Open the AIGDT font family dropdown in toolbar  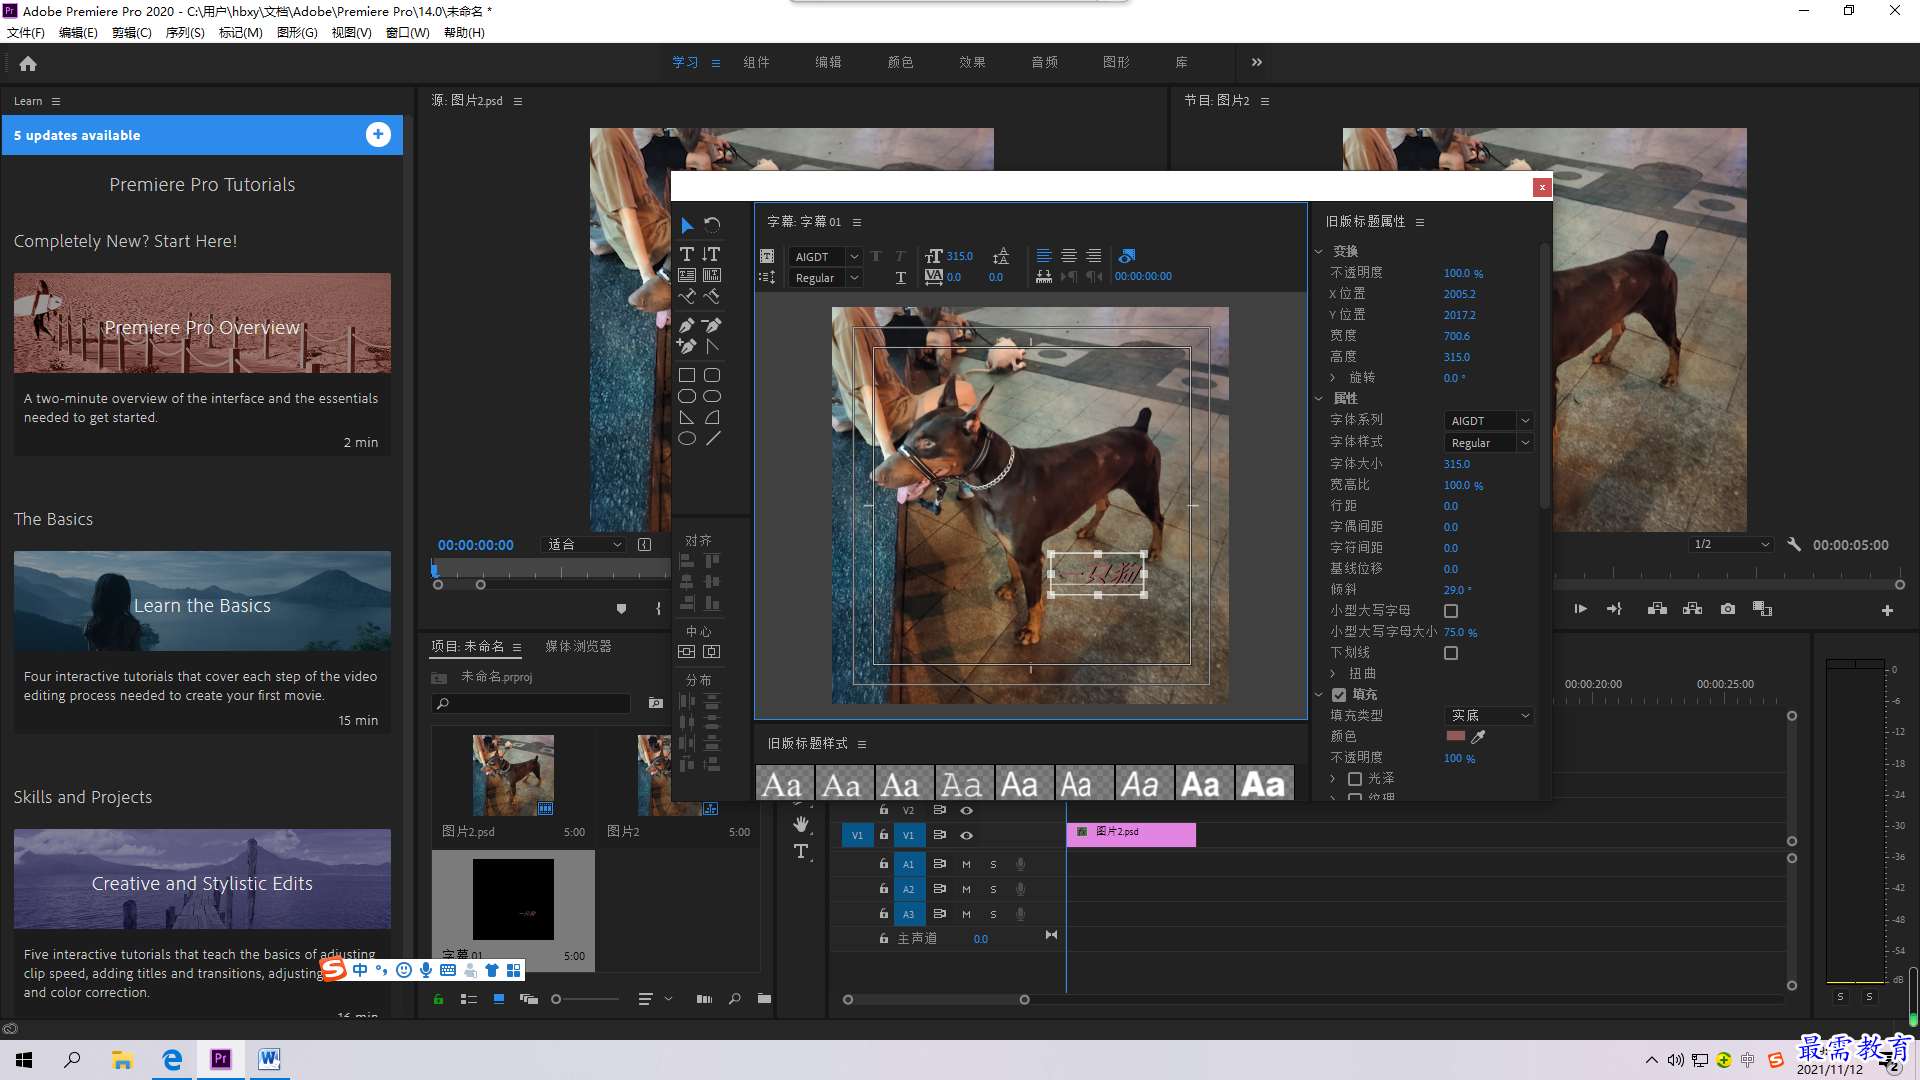825,257
